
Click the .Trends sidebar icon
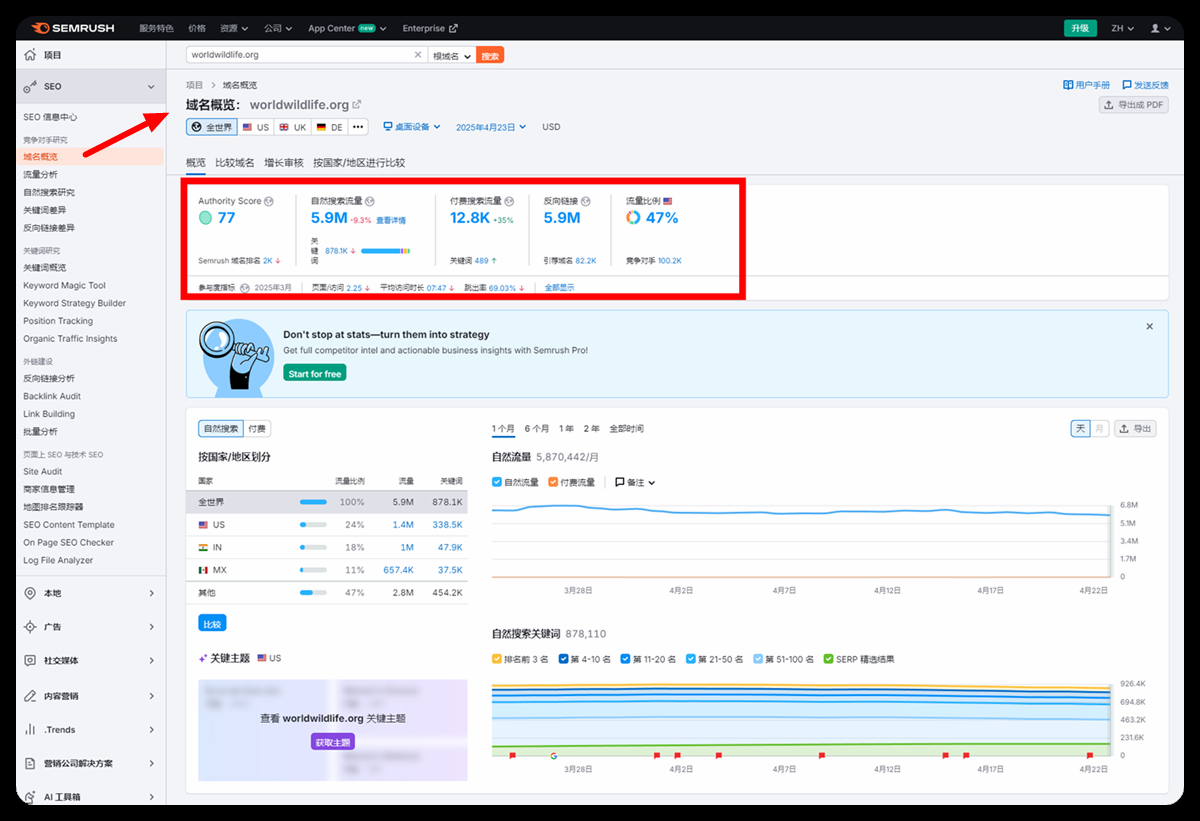tap(30, 729)
